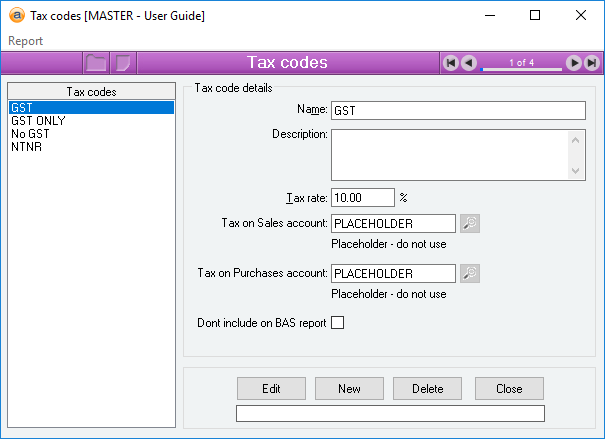Select NTNR tax code entry
The height and width of the screenshot is (439, 605).
[x=26, y=146]
